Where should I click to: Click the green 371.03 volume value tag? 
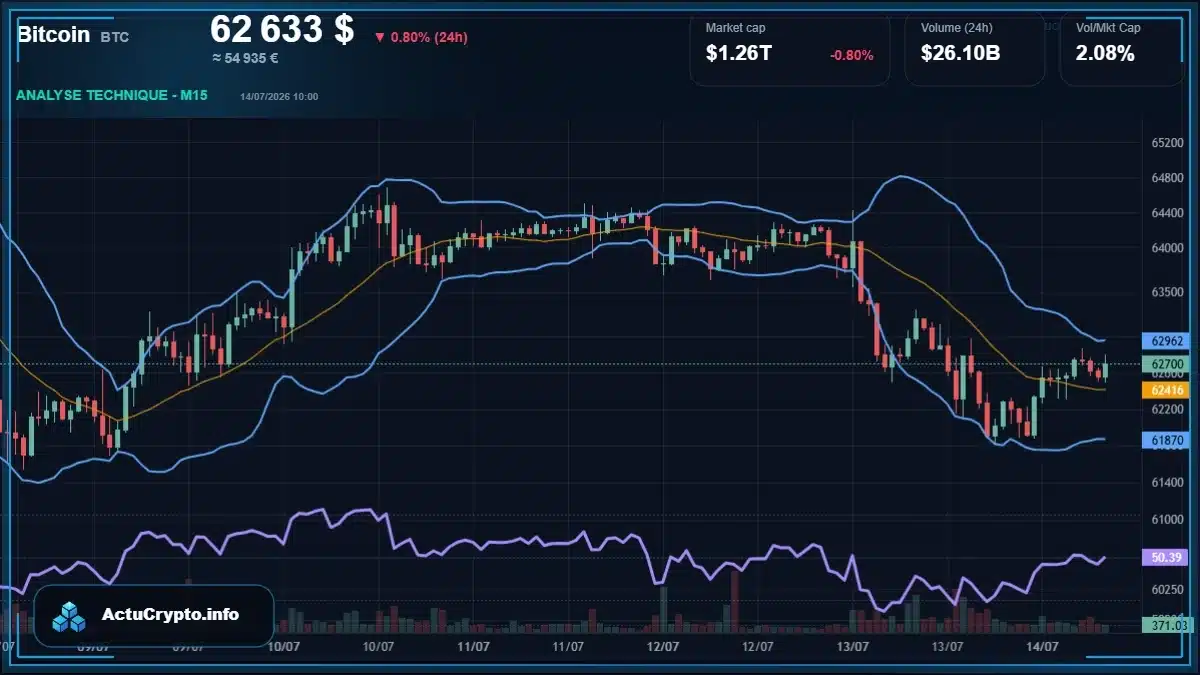click(1166, 625)
